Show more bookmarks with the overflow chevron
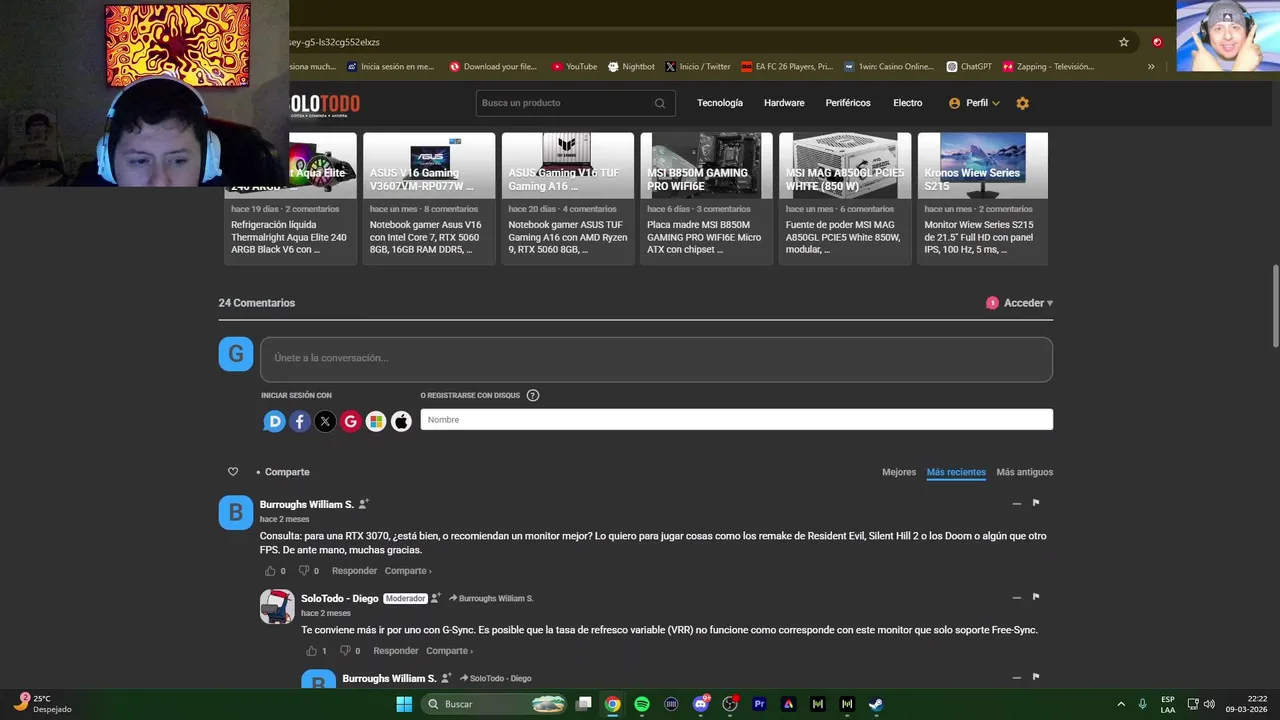The width and height of the screenshot is (1280, 720). point(1151,67)
